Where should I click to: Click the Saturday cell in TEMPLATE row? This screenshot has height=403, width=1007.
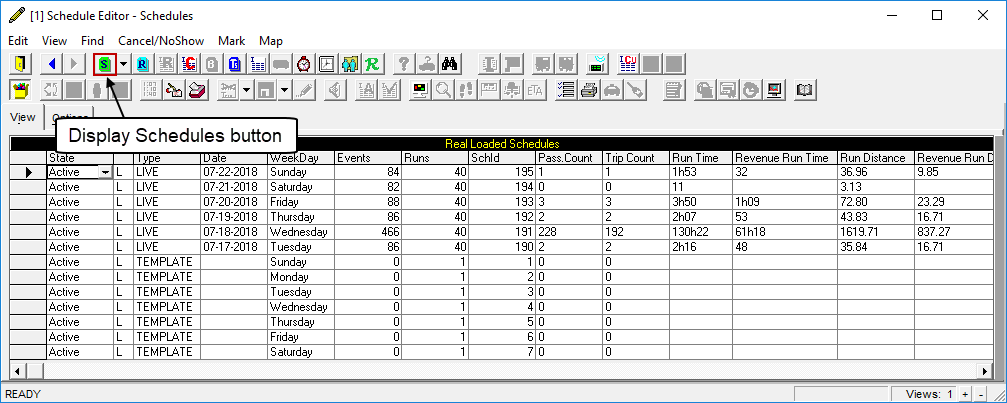click(301, 352)
